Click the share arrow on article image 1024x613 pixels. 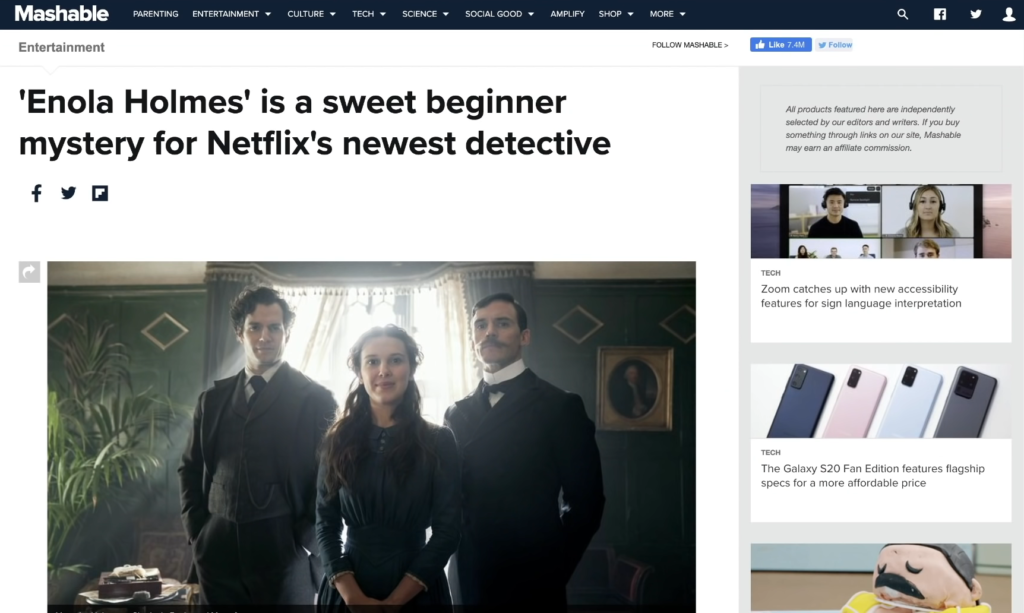[29, 272]
